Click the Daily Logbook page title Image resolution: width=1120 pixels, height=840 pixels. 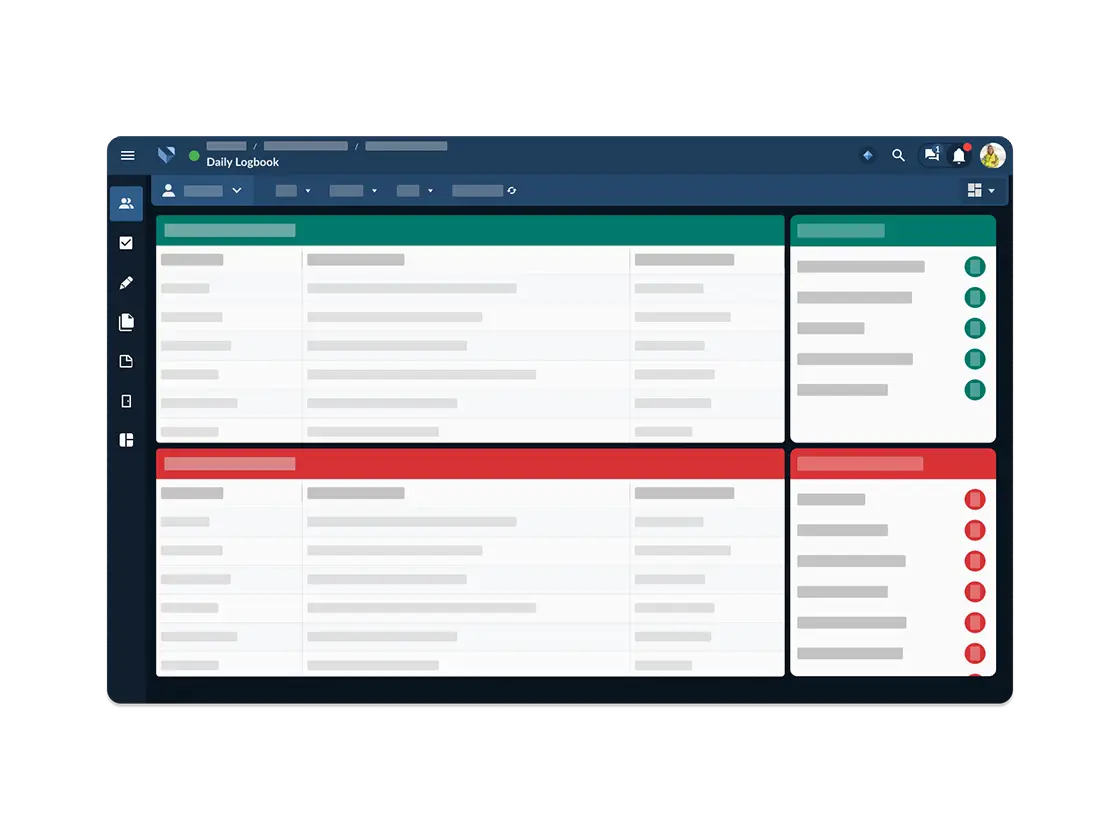coord(242,162)
